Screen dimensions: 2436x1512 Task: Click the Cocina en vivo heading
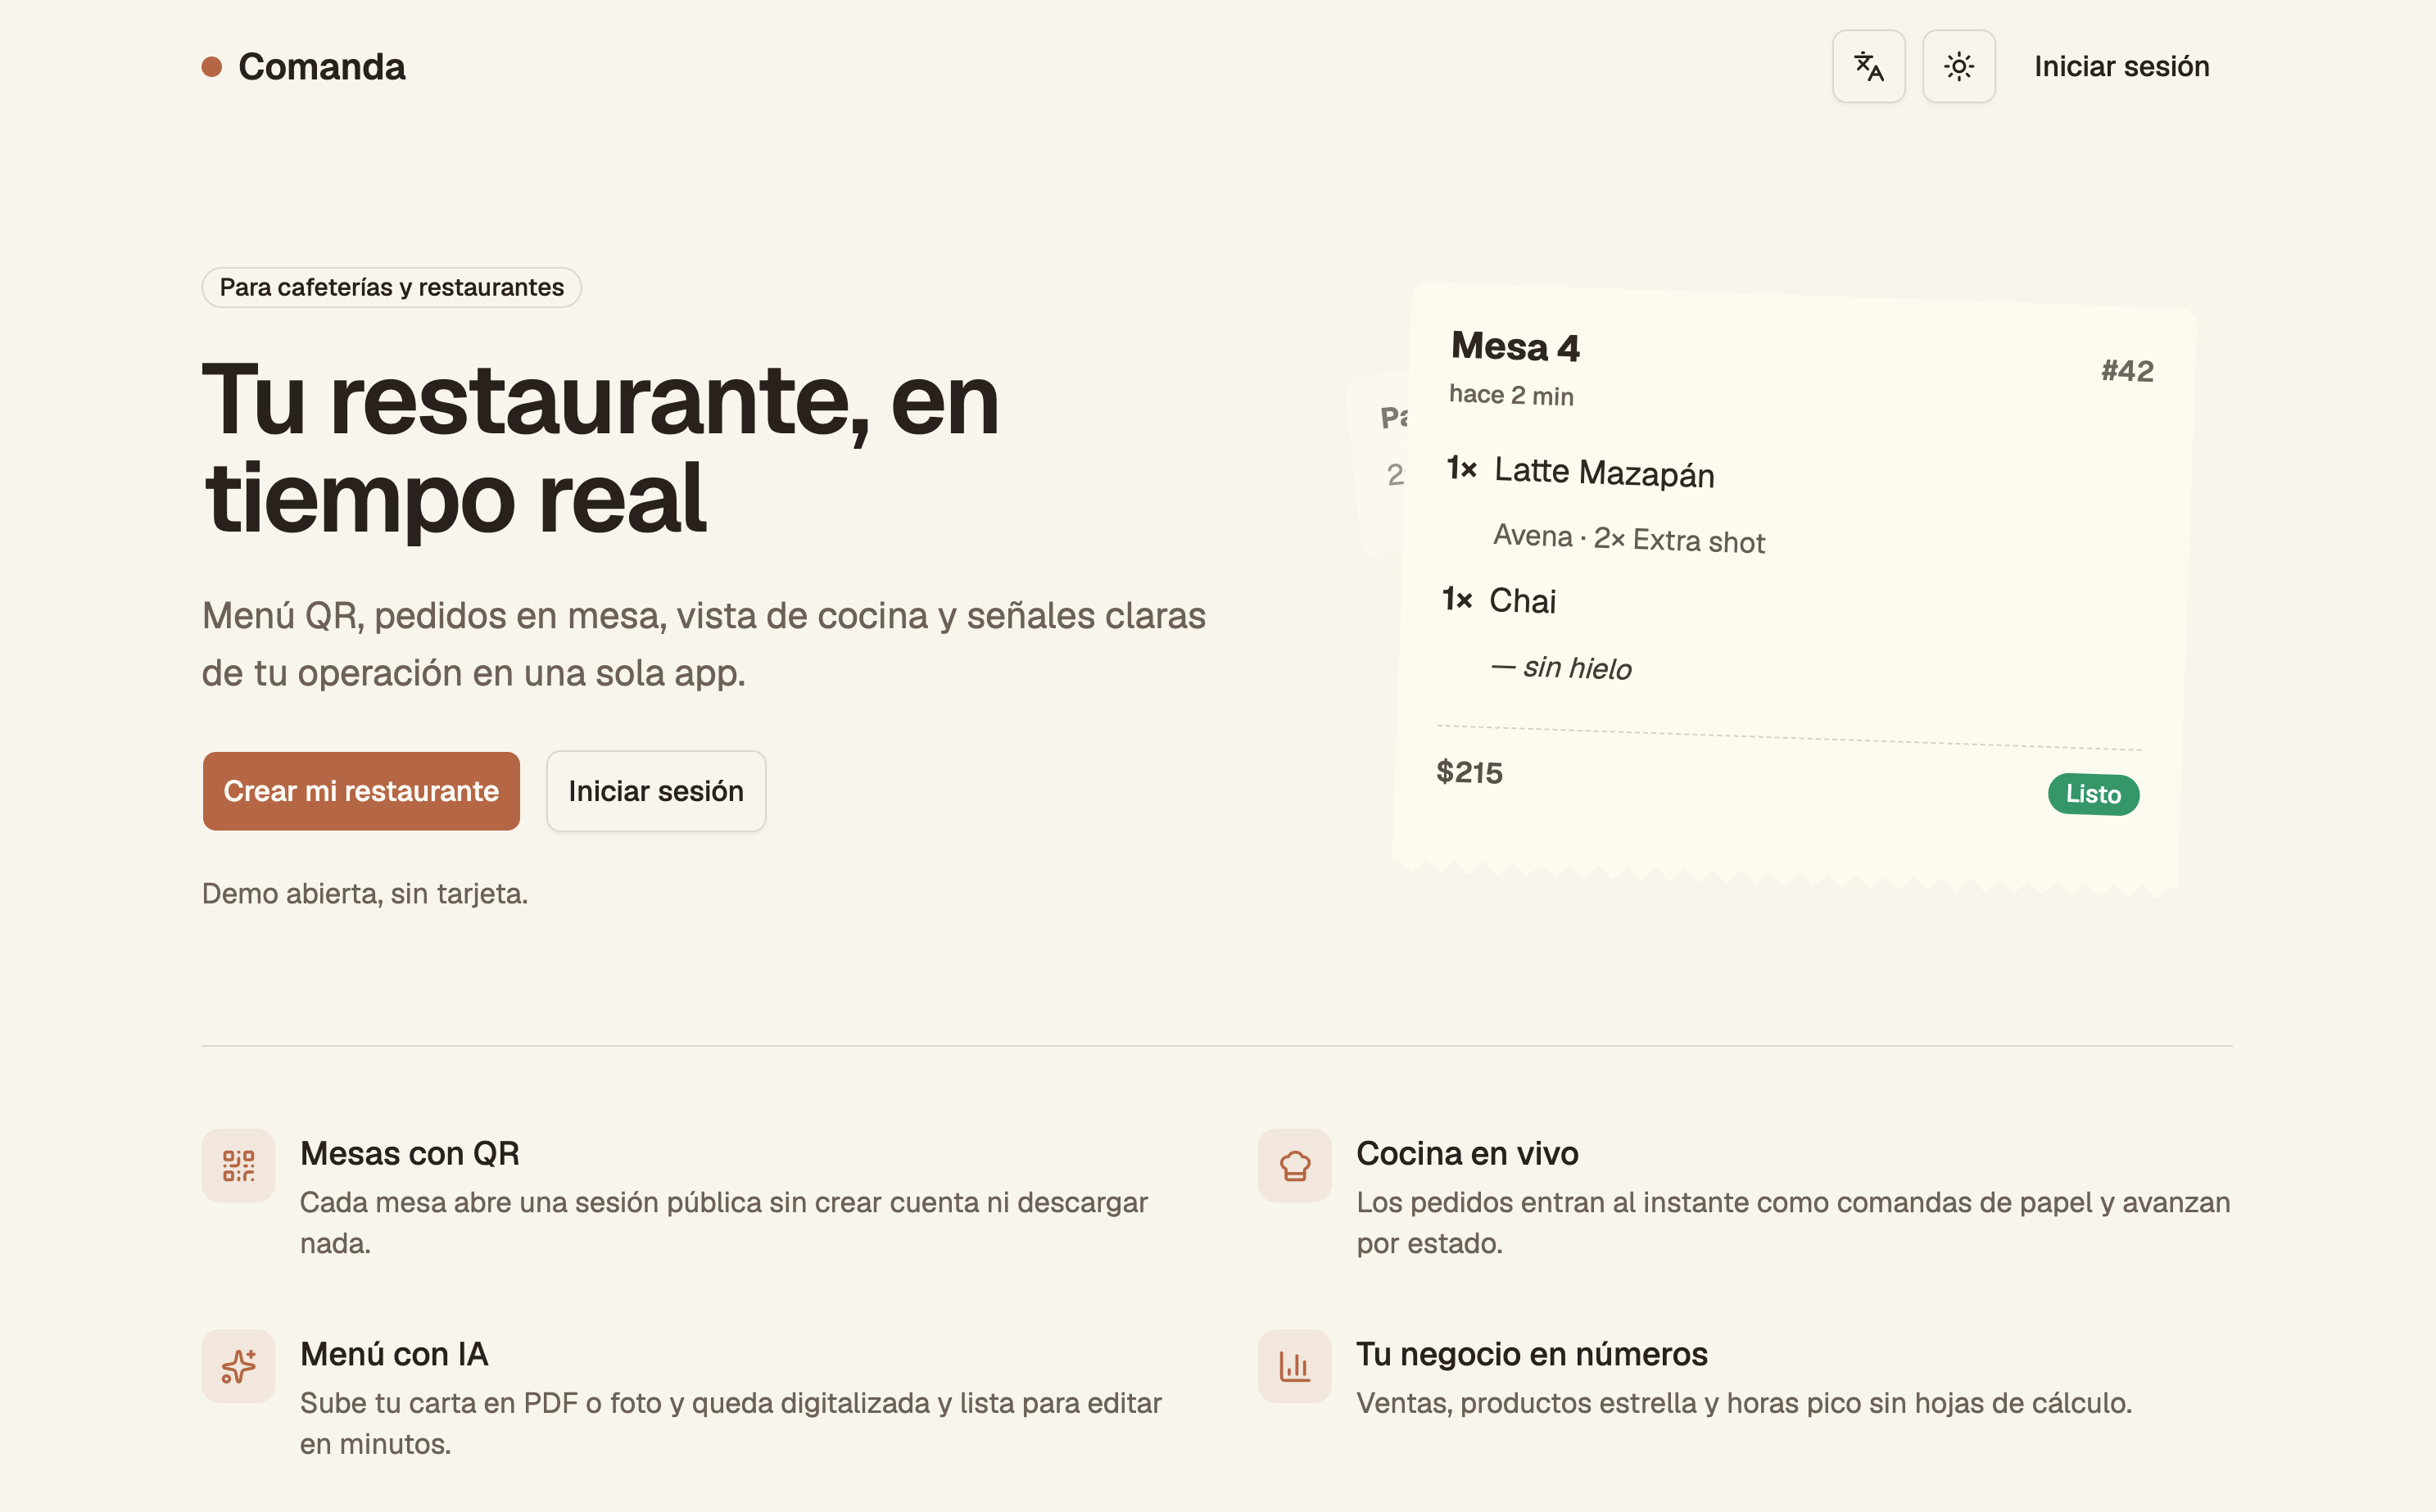tap(1467, 1153)
